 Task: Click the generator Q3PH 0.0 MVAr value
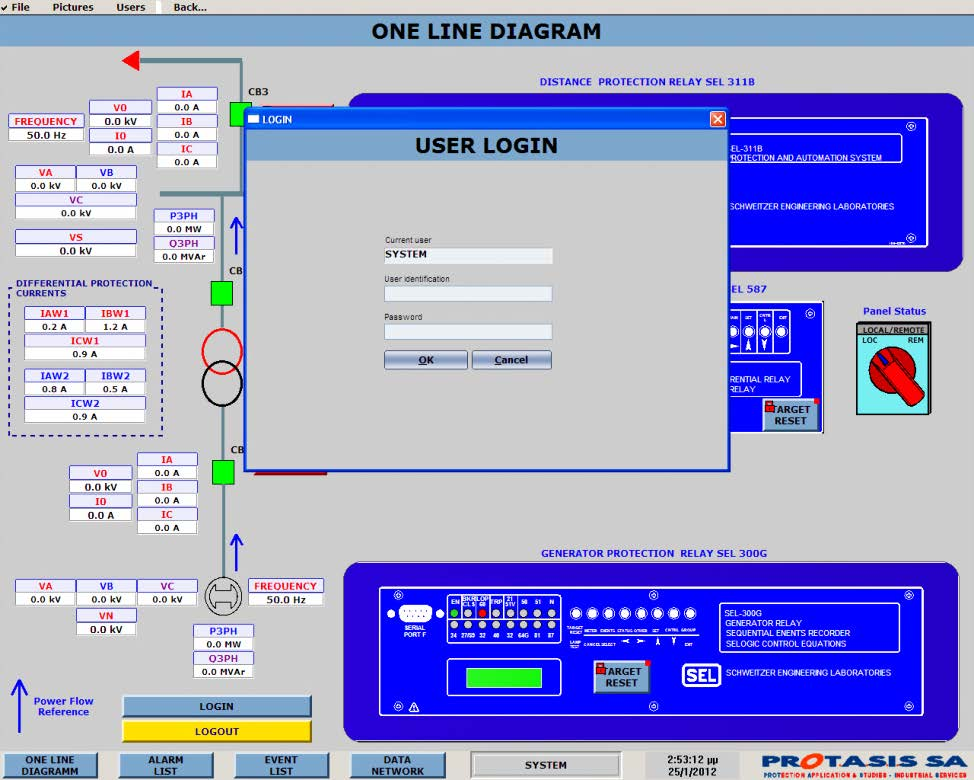pyautogui.click(x=224, y=671)
